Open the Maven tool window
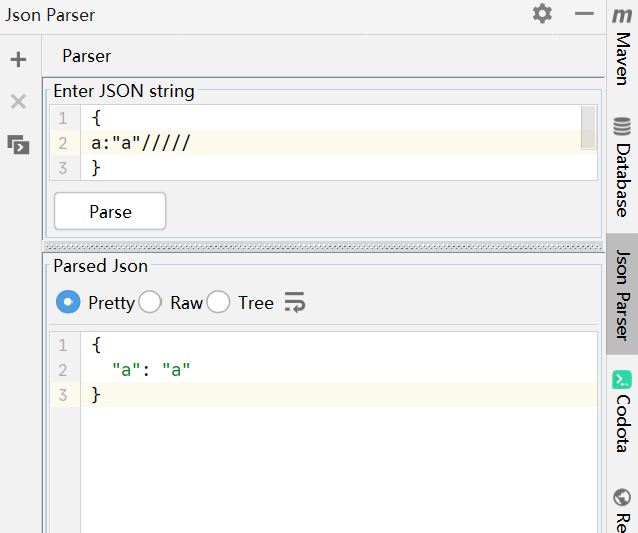The width and height of the screenshot is (638, 533). 622,59
